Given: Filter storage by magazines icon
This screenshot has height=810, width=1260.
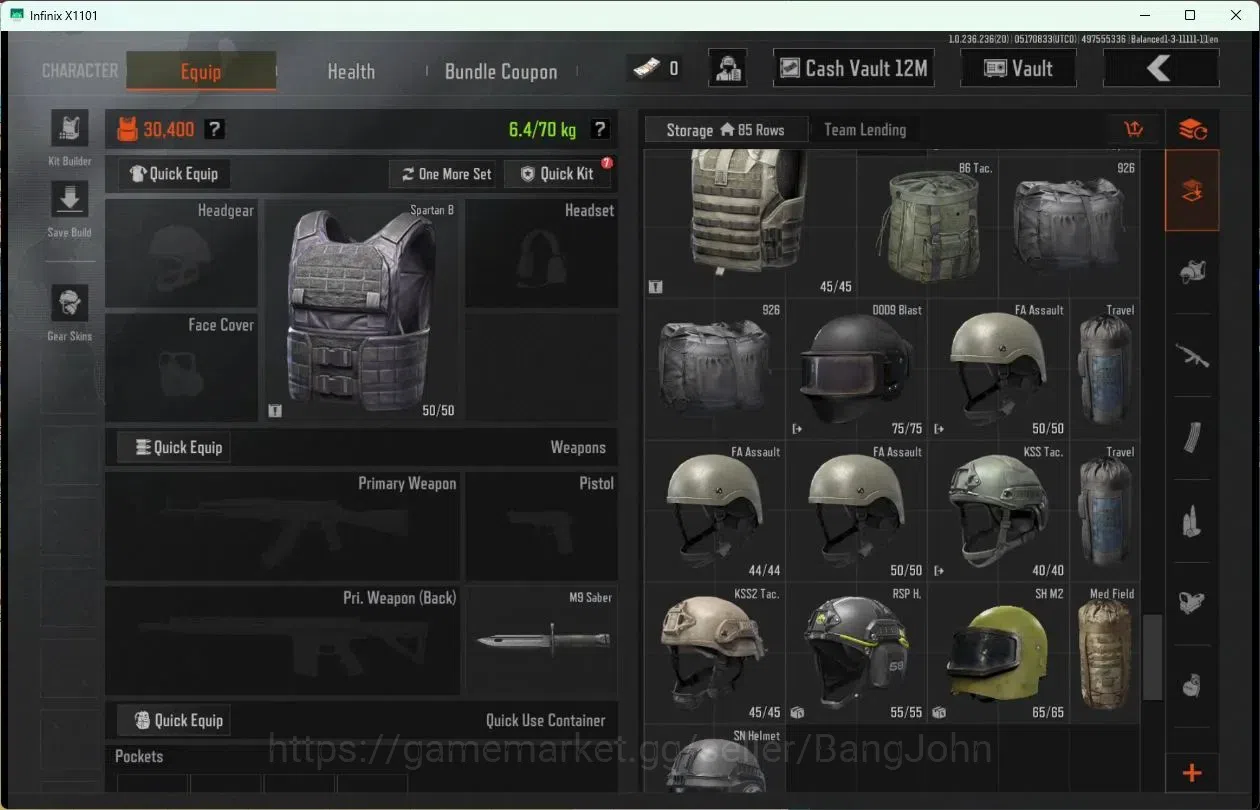Looking at the screenshot, I should coord(1192,437).
